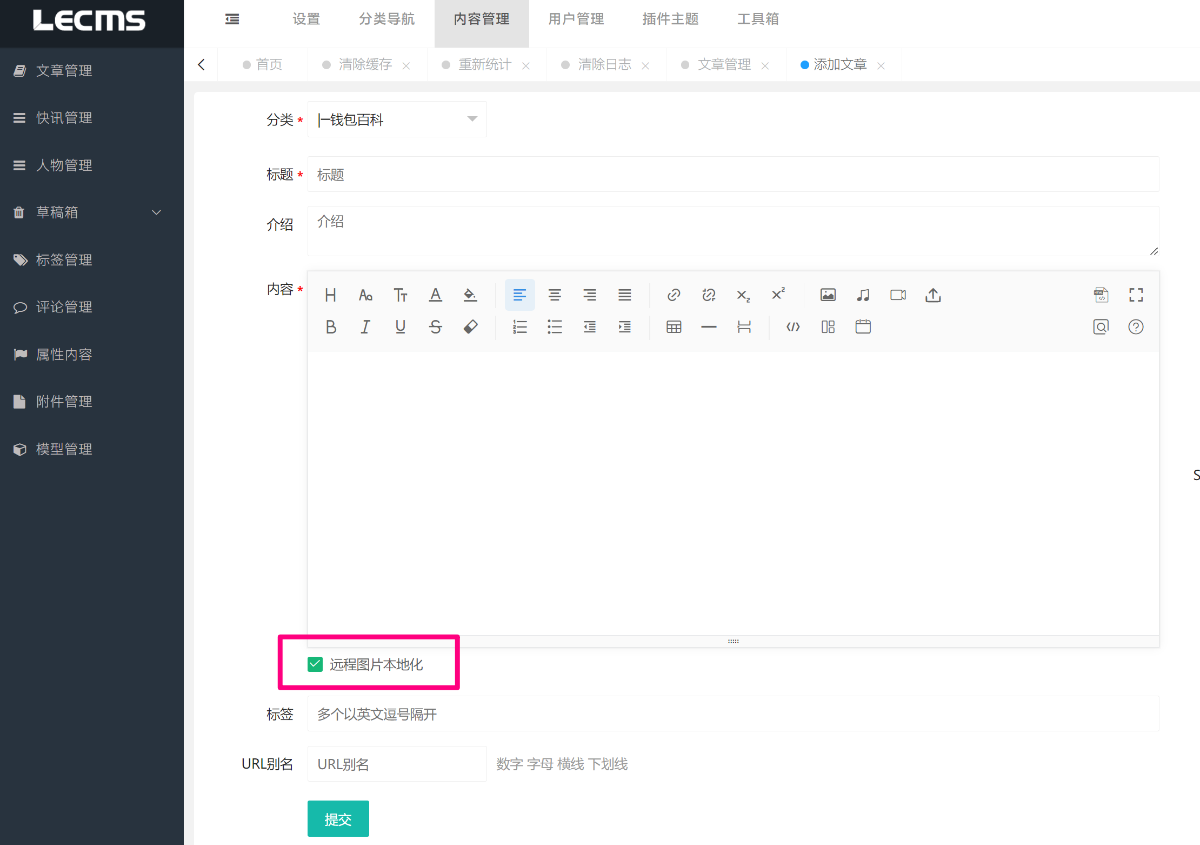The width and height of the screenshot is (1200, 845).
Task: Open 评论管理 in the sidebar
Action: [x=64, y=307]
